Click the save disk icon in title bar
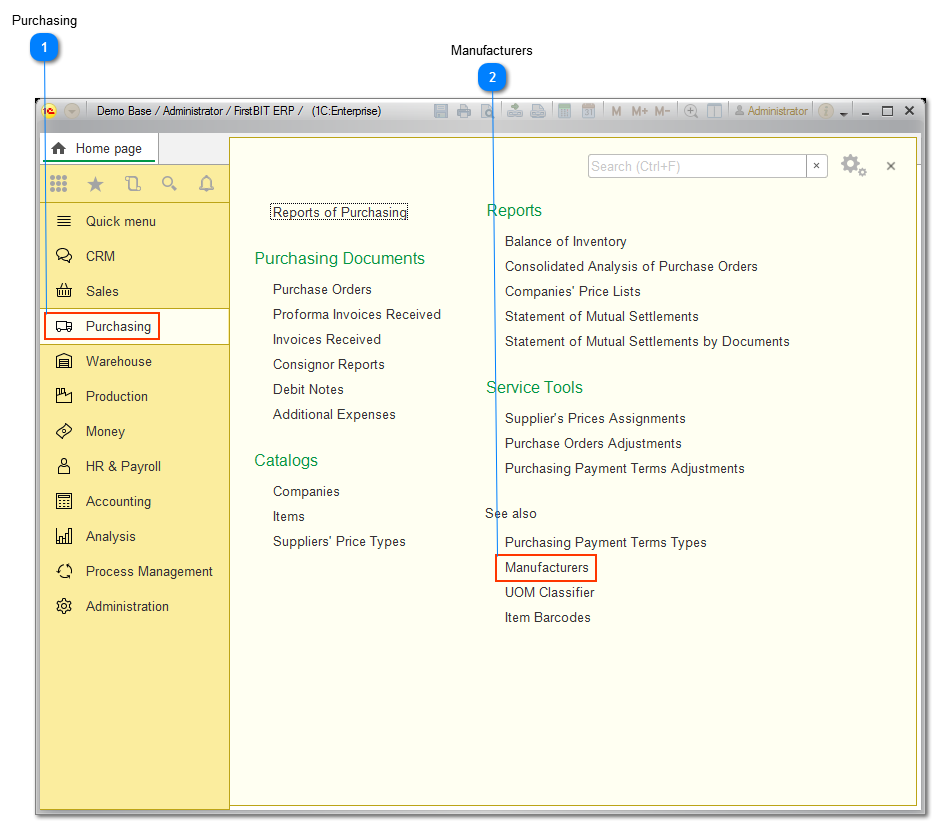935x824 pixels. click(x=441, y=111)
